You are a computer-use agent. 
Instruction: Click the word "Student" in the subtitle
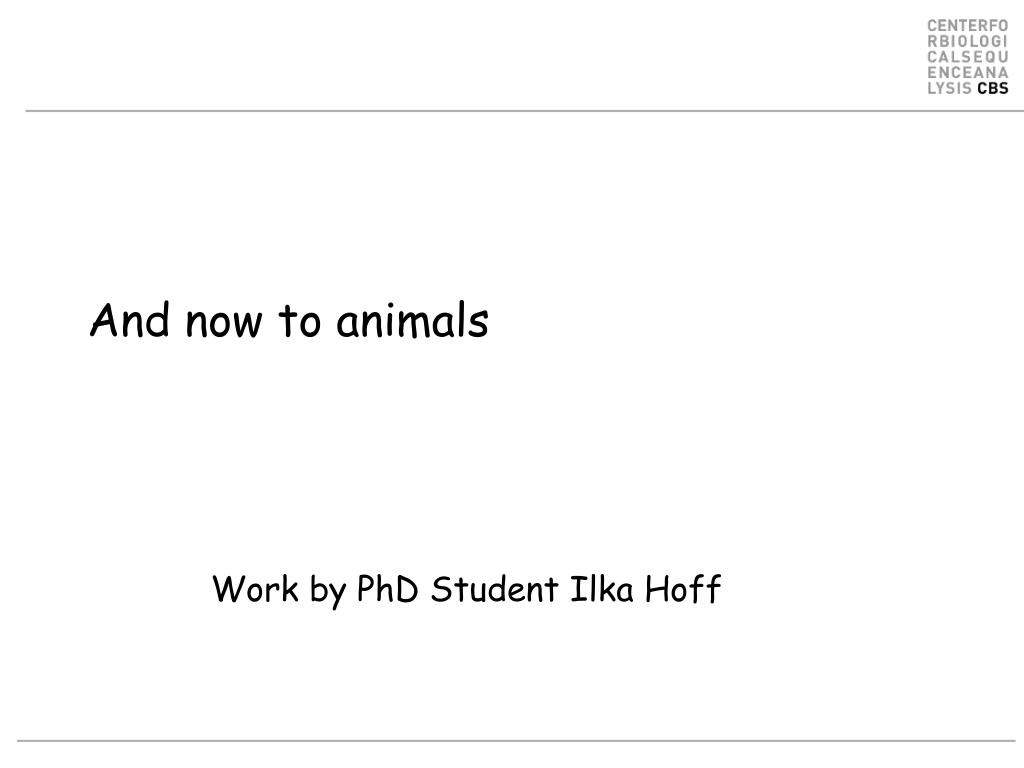tap(494, 588)
